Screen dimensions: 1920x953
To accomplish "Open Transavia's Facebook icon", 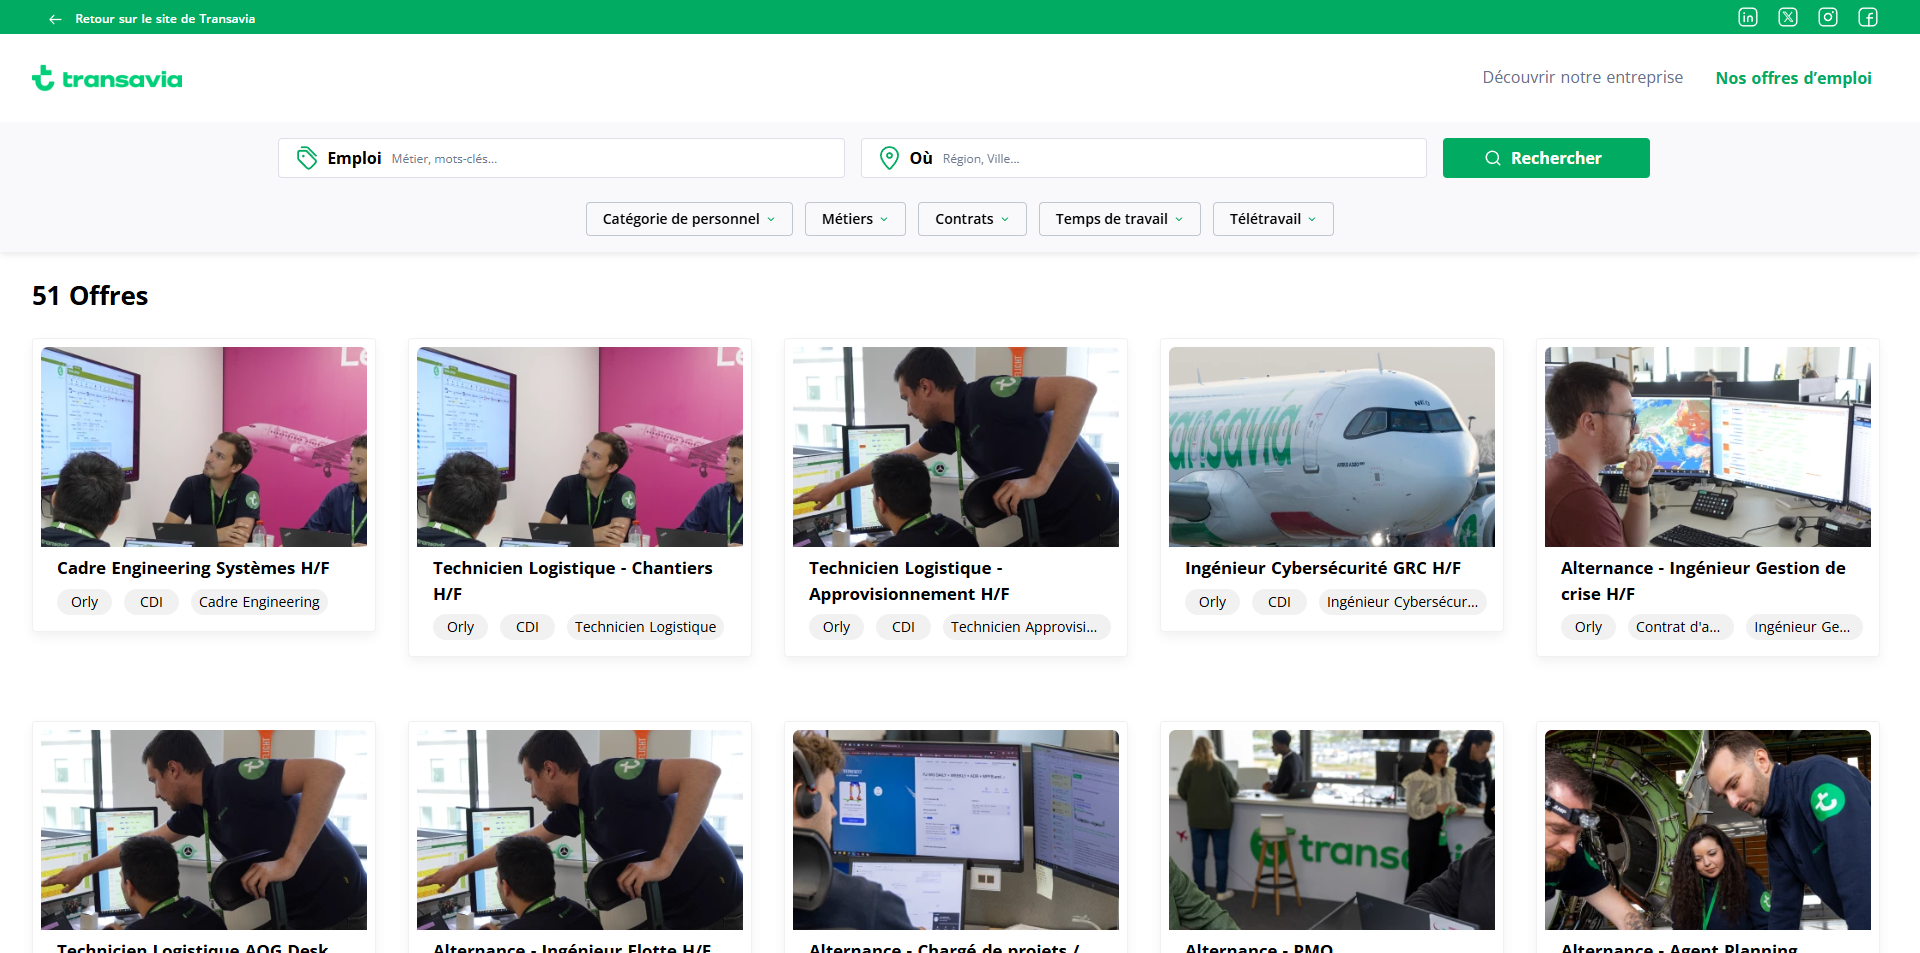I will pos(1868,17).
